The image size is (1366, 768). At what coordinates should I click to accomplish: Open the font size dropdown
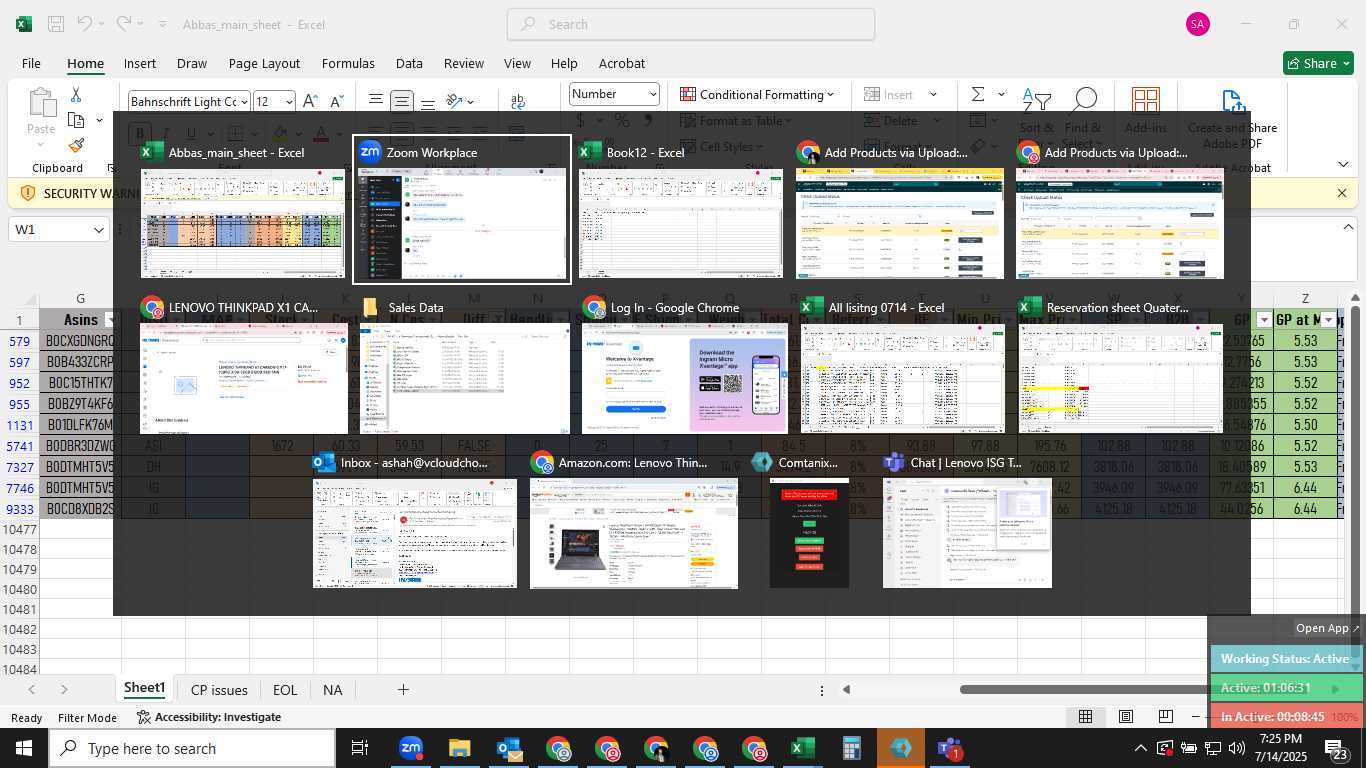click(x=289, y=101)
